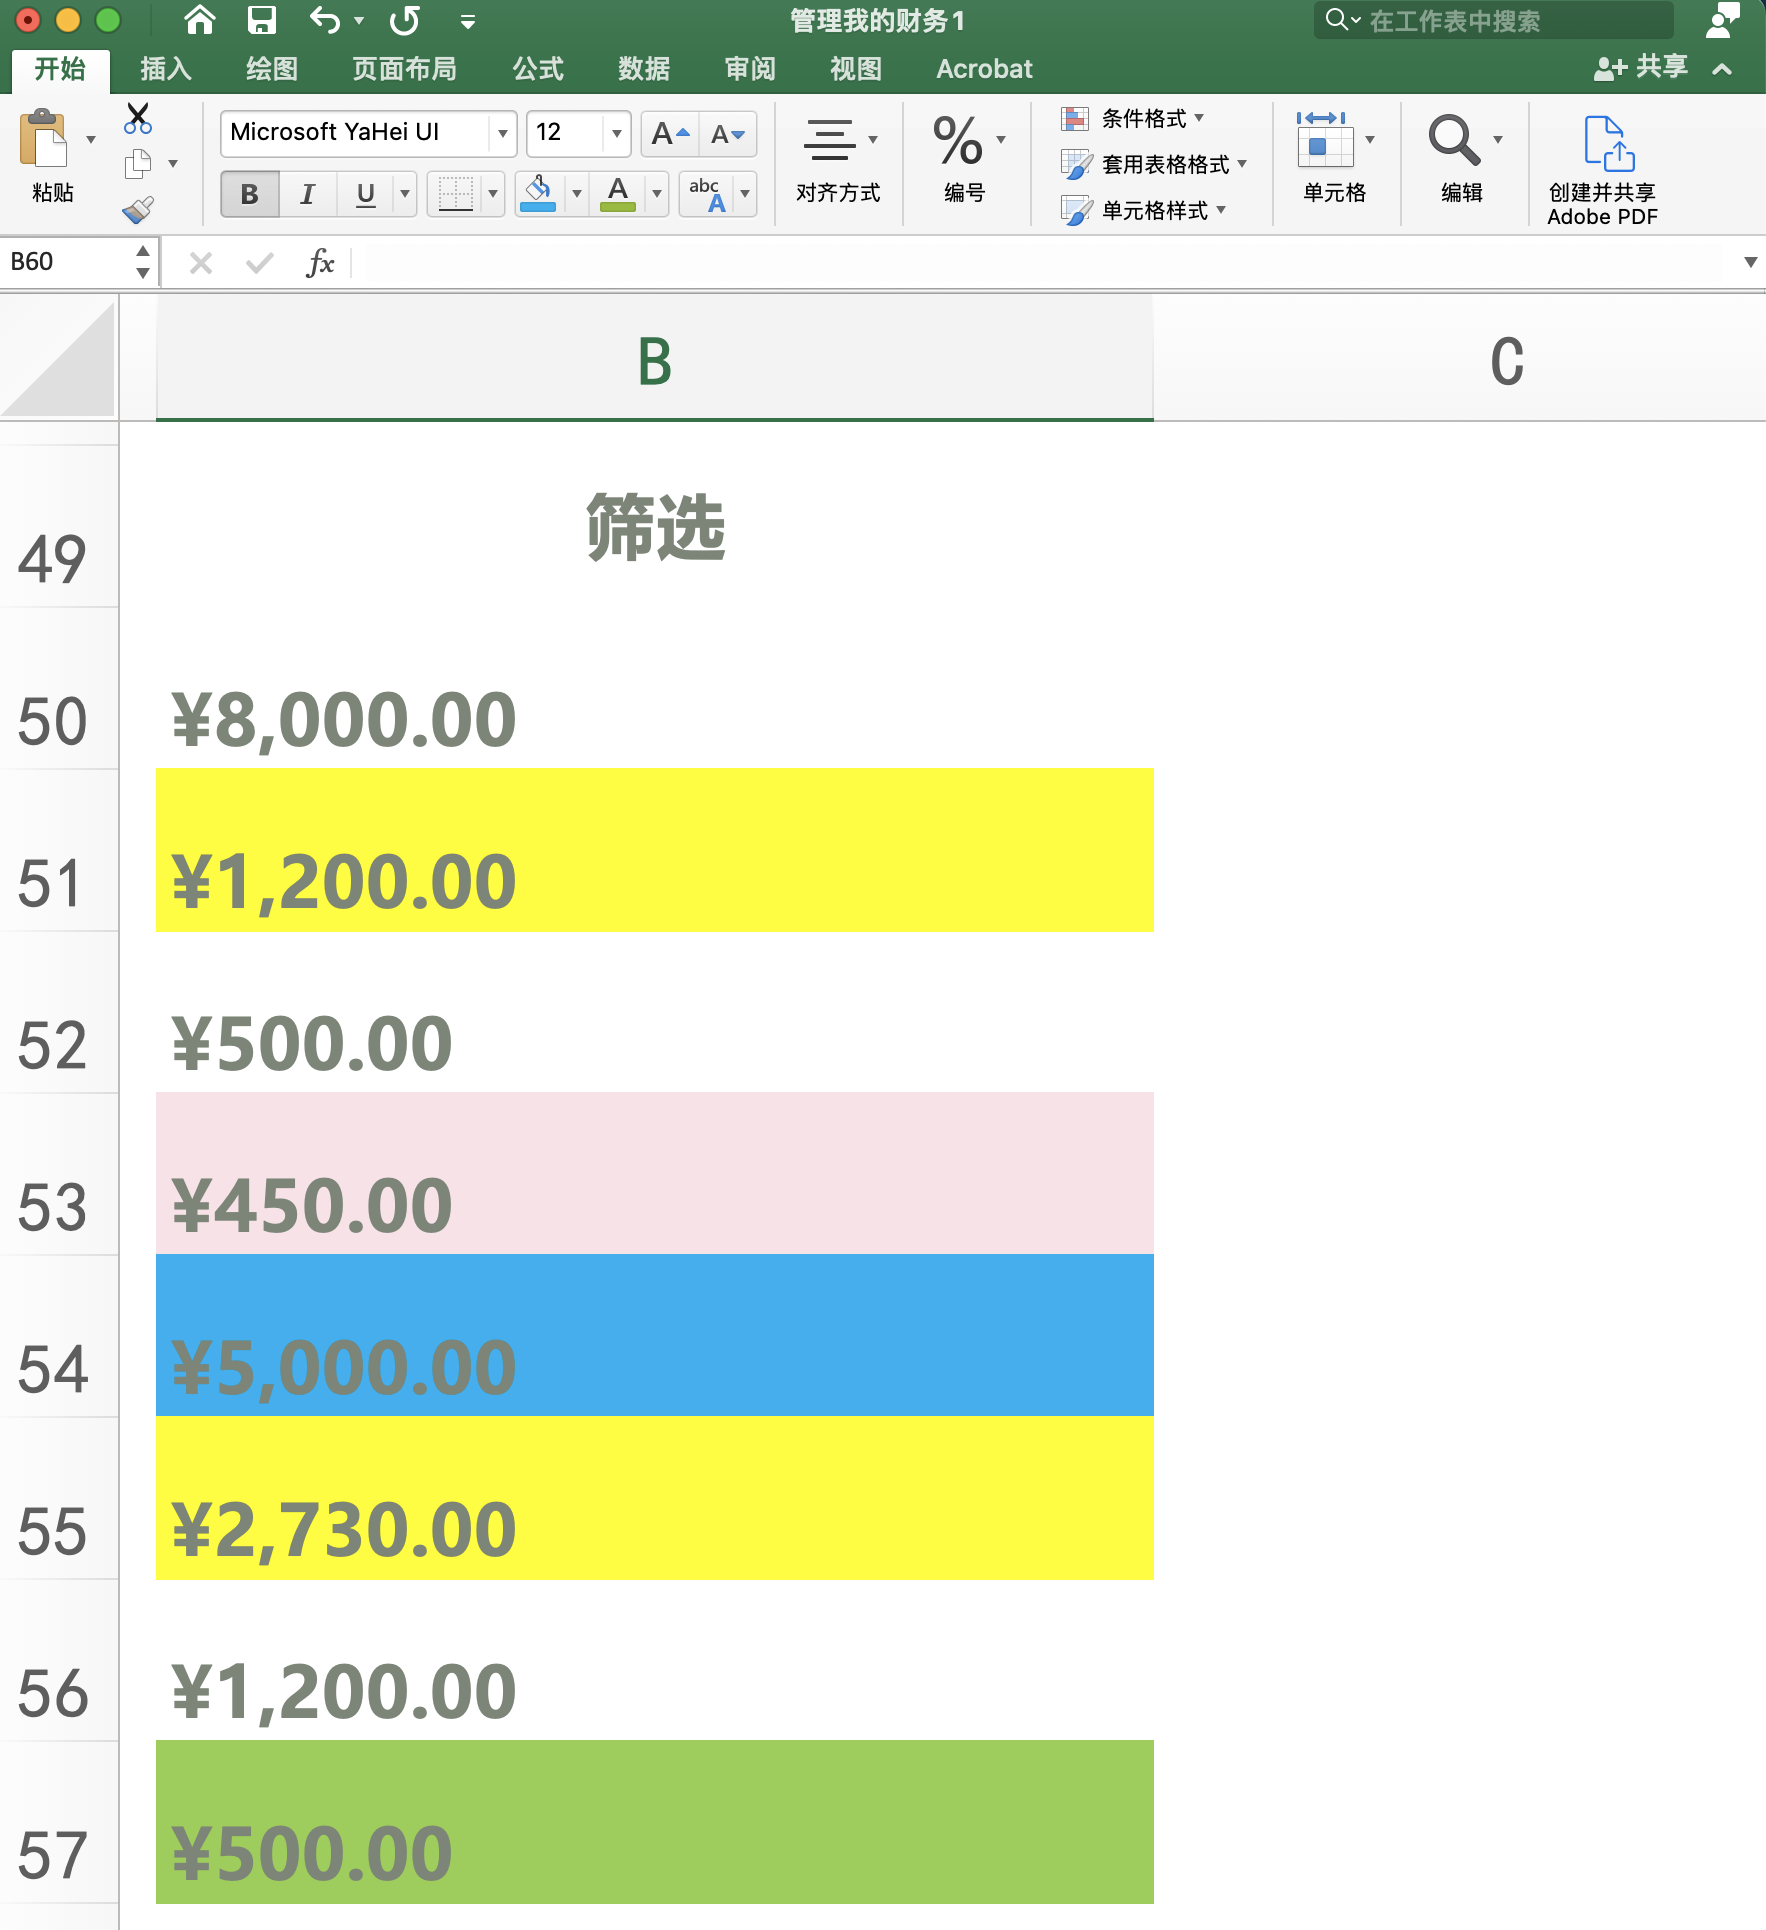Open the font size dropdown
The image size is (1766, 1930).
coord(616,133)
